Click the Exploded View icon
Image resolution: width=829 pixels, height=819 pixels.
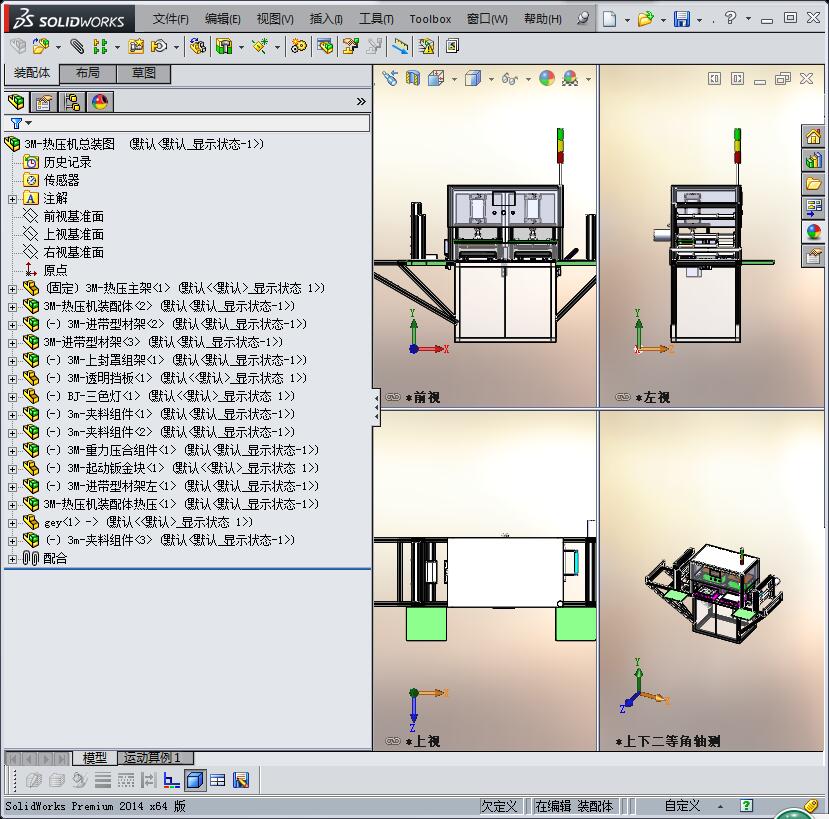coord(351,47)
